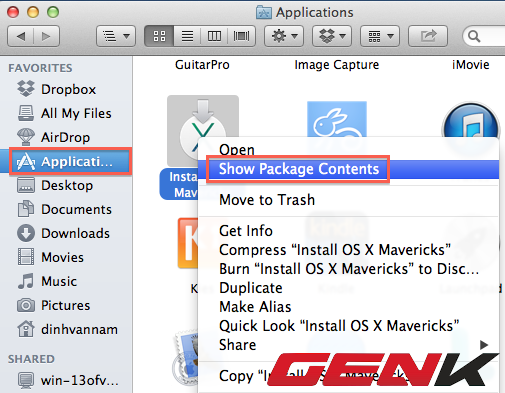Choose Make Alias from context menu
Screen dimensions: 505x393
348,307
